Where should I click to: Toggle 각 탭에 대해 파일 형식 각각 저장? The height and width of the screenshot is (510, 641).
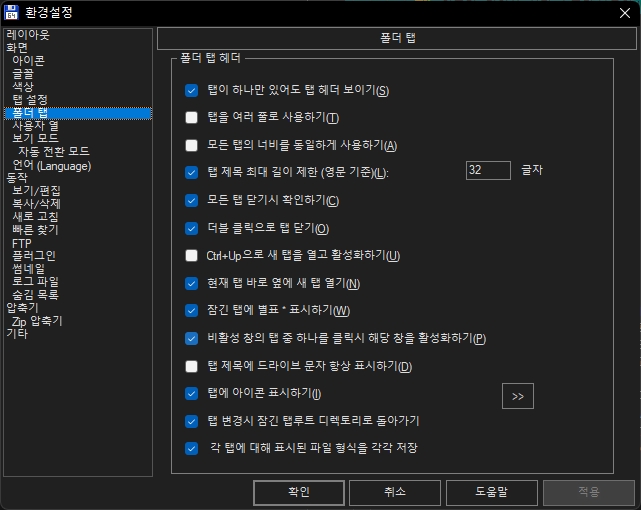(191, 449)
